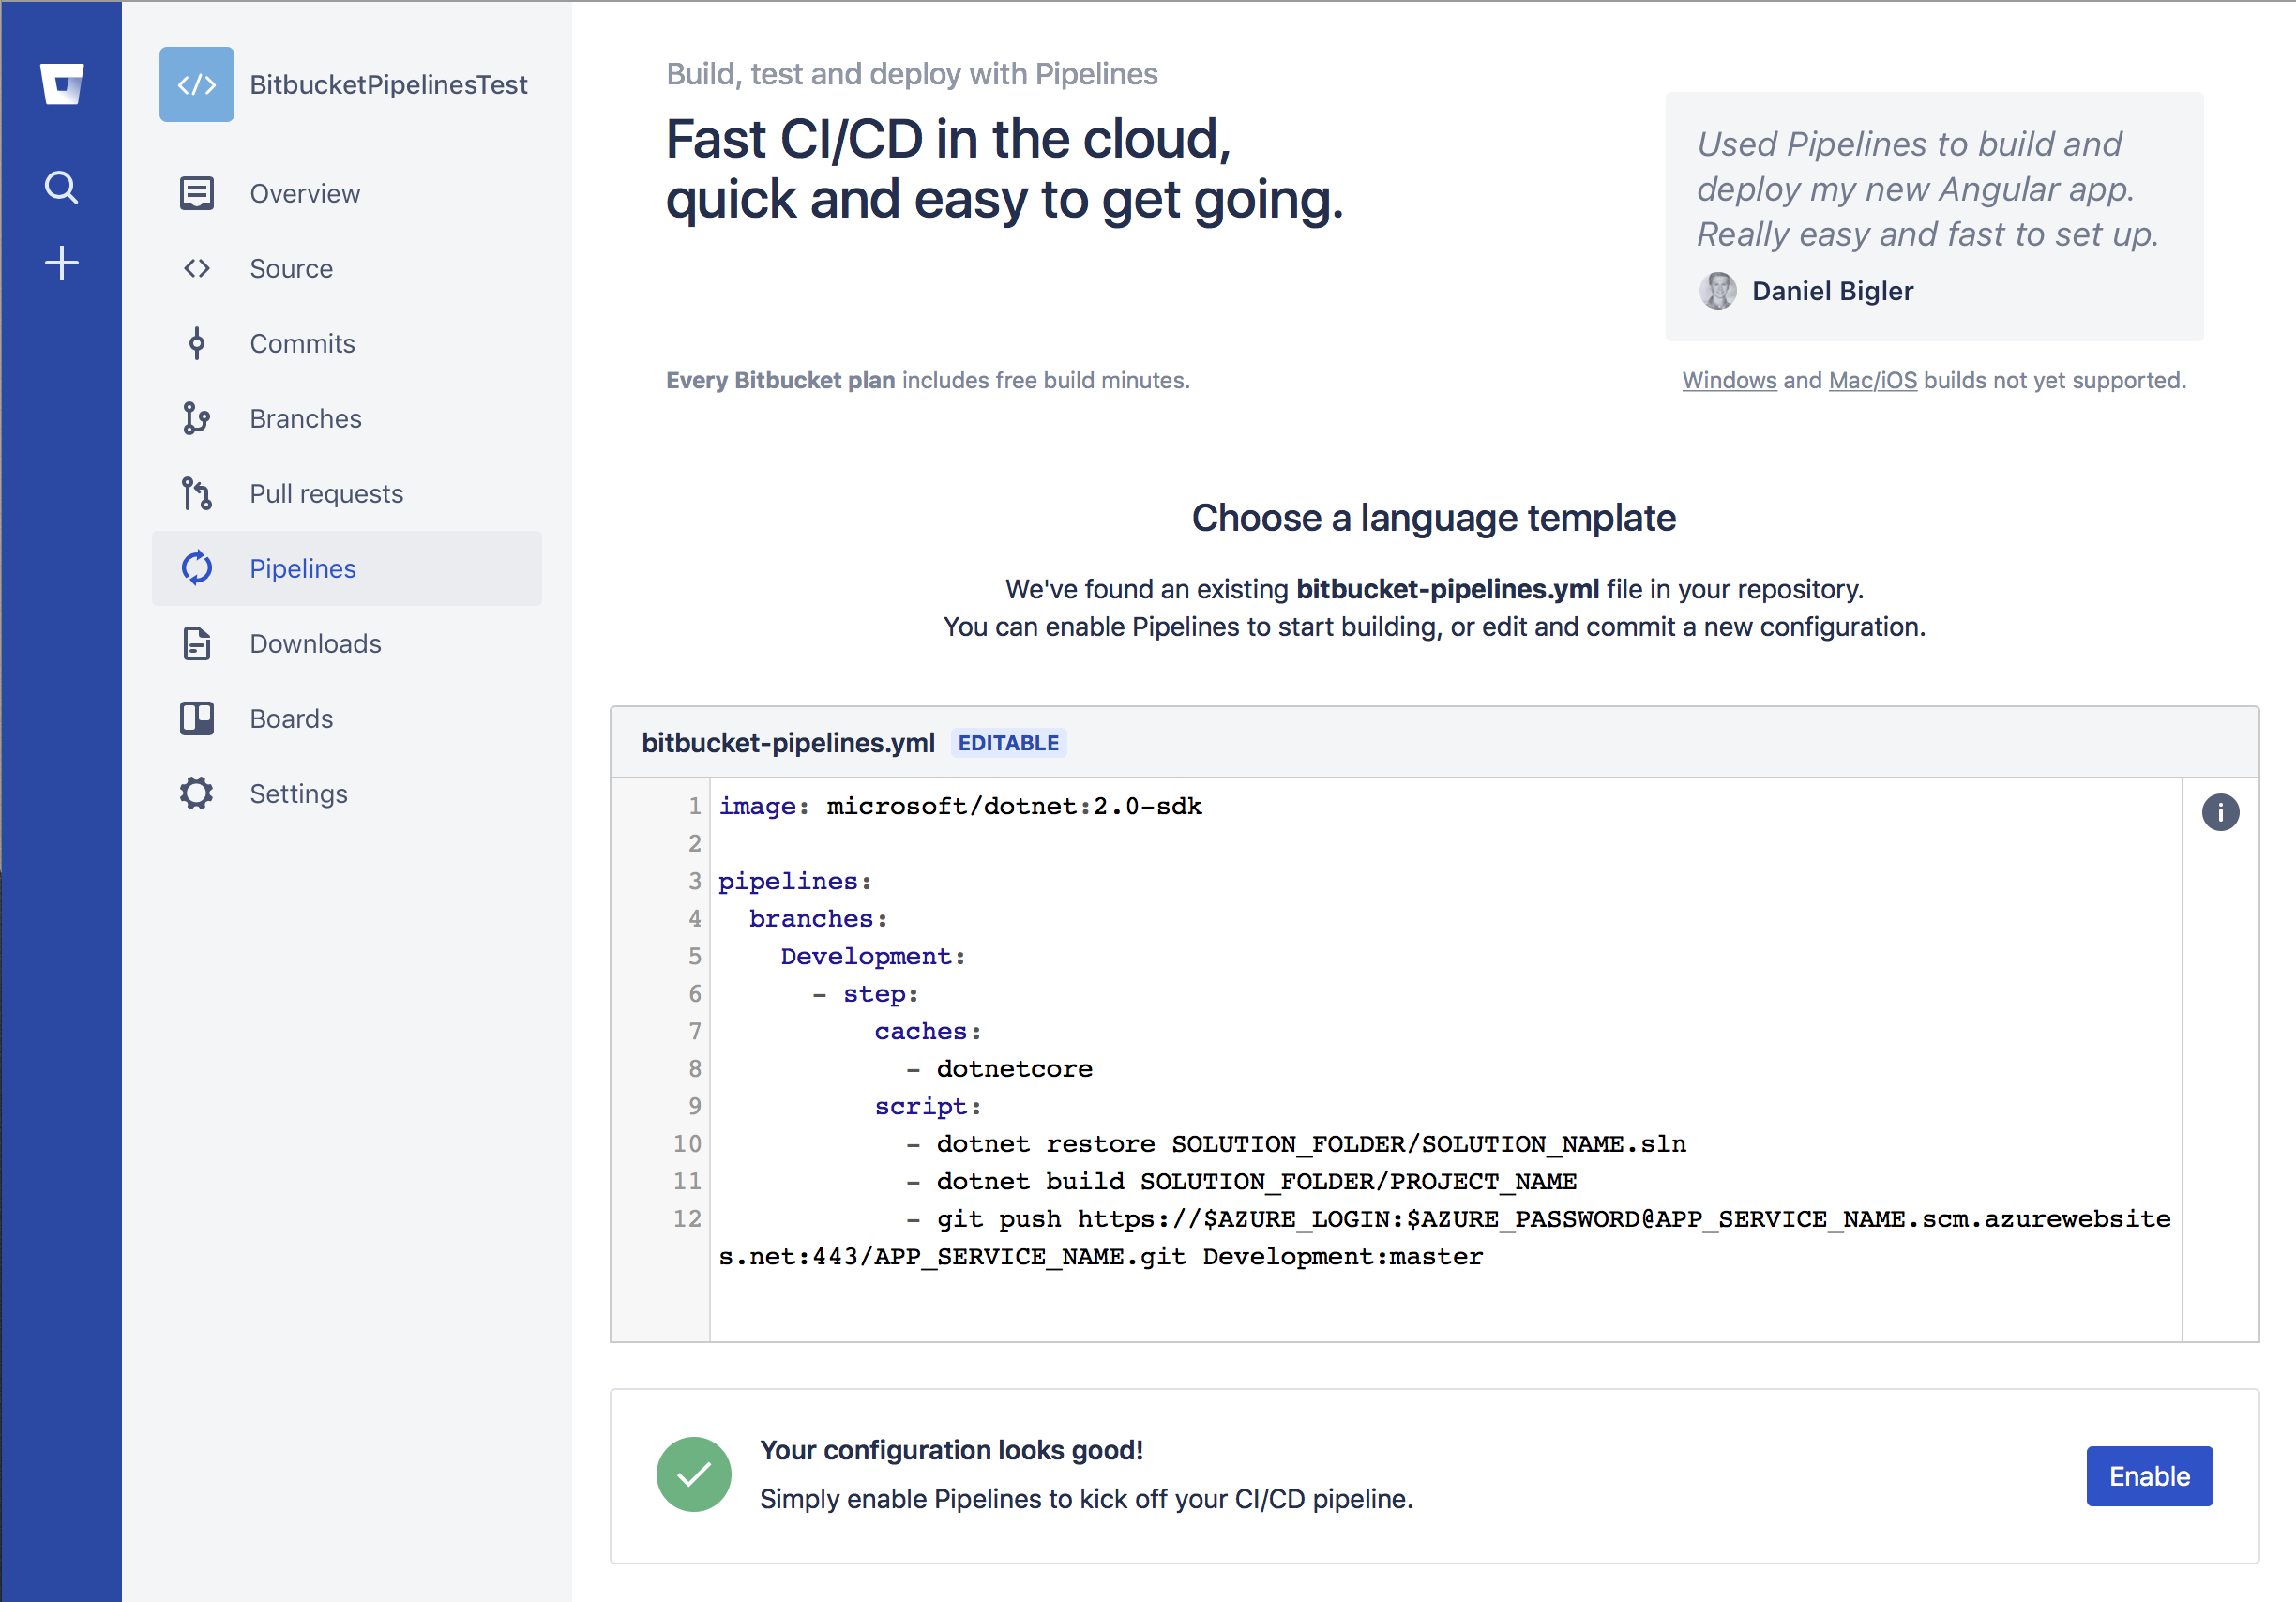2296x1602 pixels.
Task: Click the Pipelines circular arrows icon
Action: pos(197,568)
